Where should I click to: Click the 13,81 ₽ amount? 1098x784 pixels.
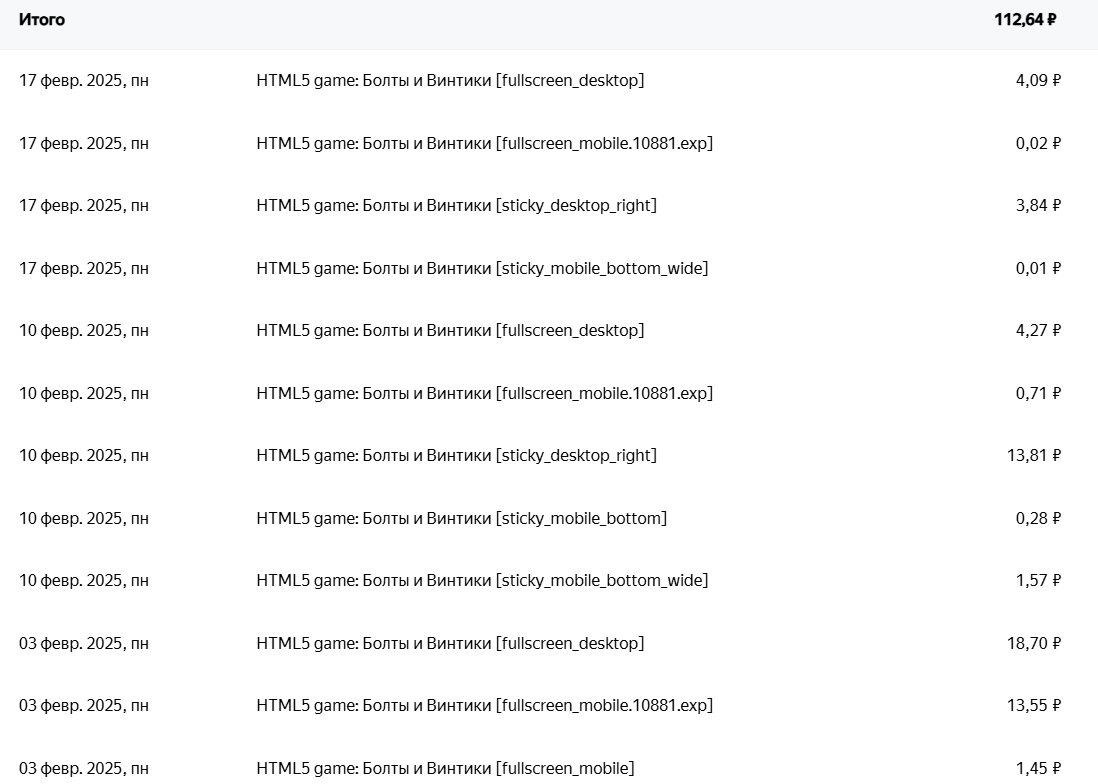[x=1033, y=455]
